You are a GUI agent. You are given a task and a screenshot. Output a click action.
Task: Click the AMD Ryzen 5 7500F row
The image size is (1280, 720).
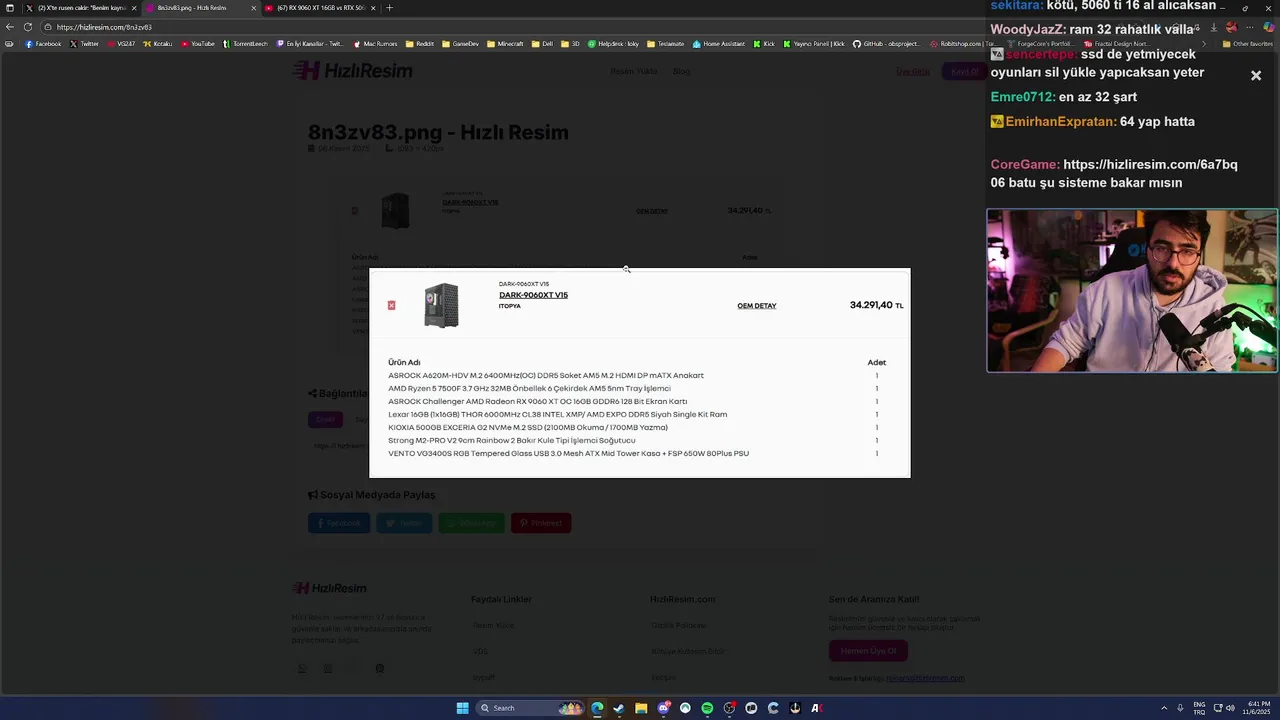(529, 388)
